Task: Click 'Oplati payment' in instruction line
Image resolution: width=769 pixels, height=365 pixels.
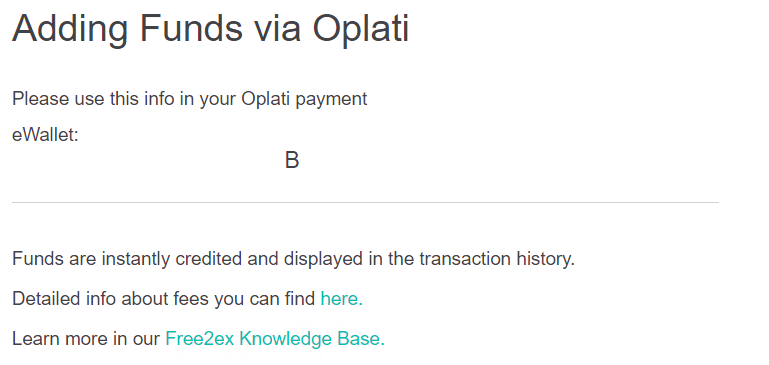Action: (x=304, y=99)
